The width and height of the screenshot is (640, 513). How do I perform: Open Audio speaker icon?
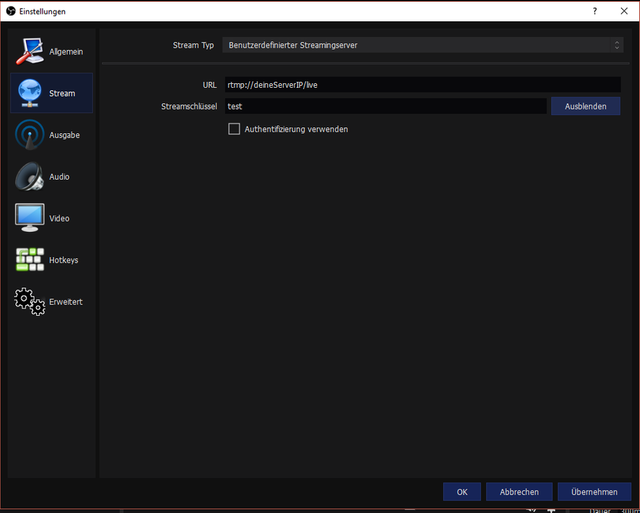pos(30,176)
